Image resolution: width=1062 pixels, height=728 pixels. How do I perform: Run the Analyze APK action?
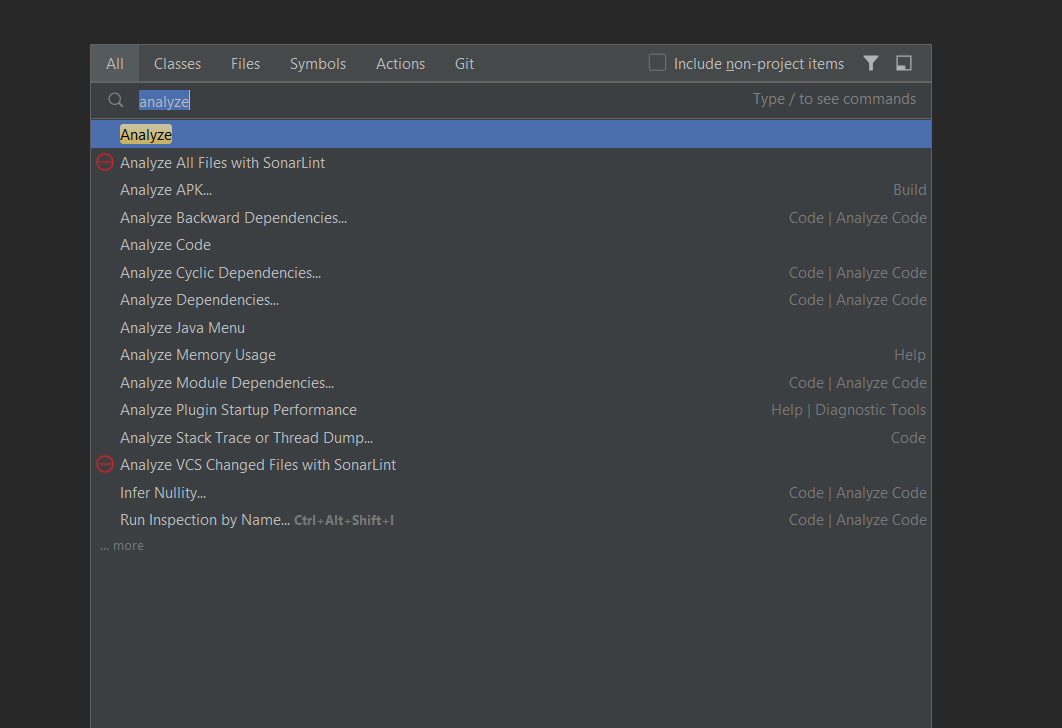click(x=167, y=189)
